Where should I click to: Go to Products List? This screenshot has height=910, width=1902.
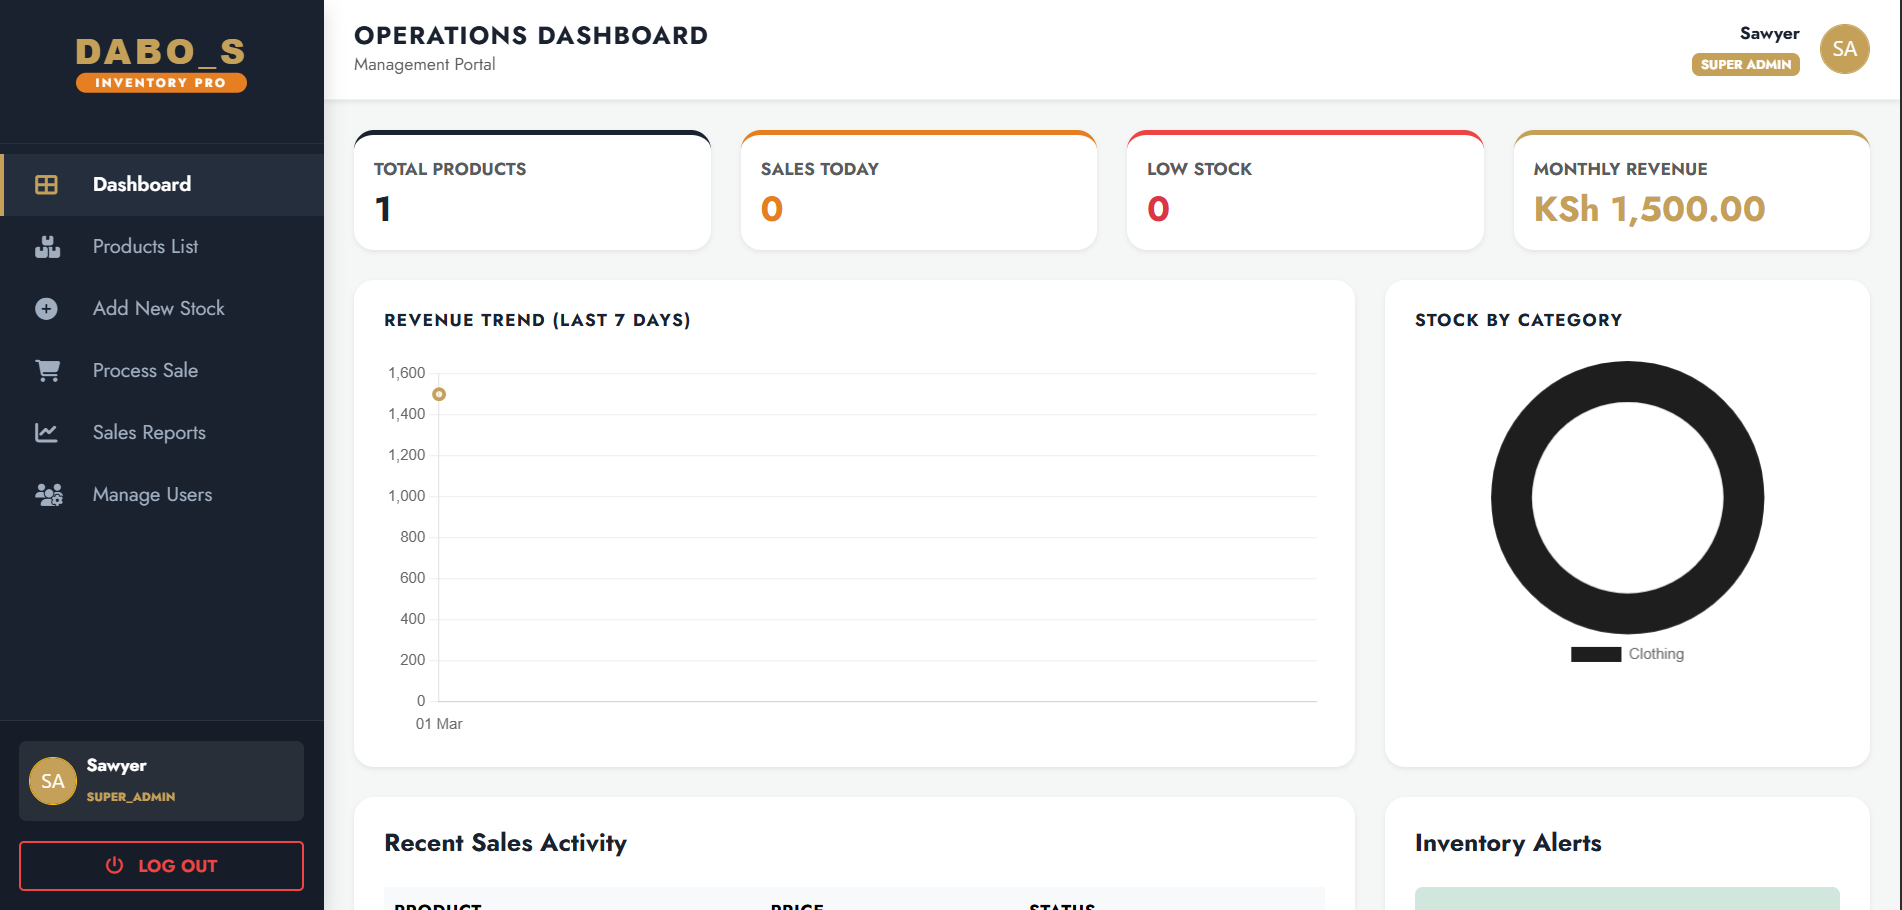[x=162, y=247]
